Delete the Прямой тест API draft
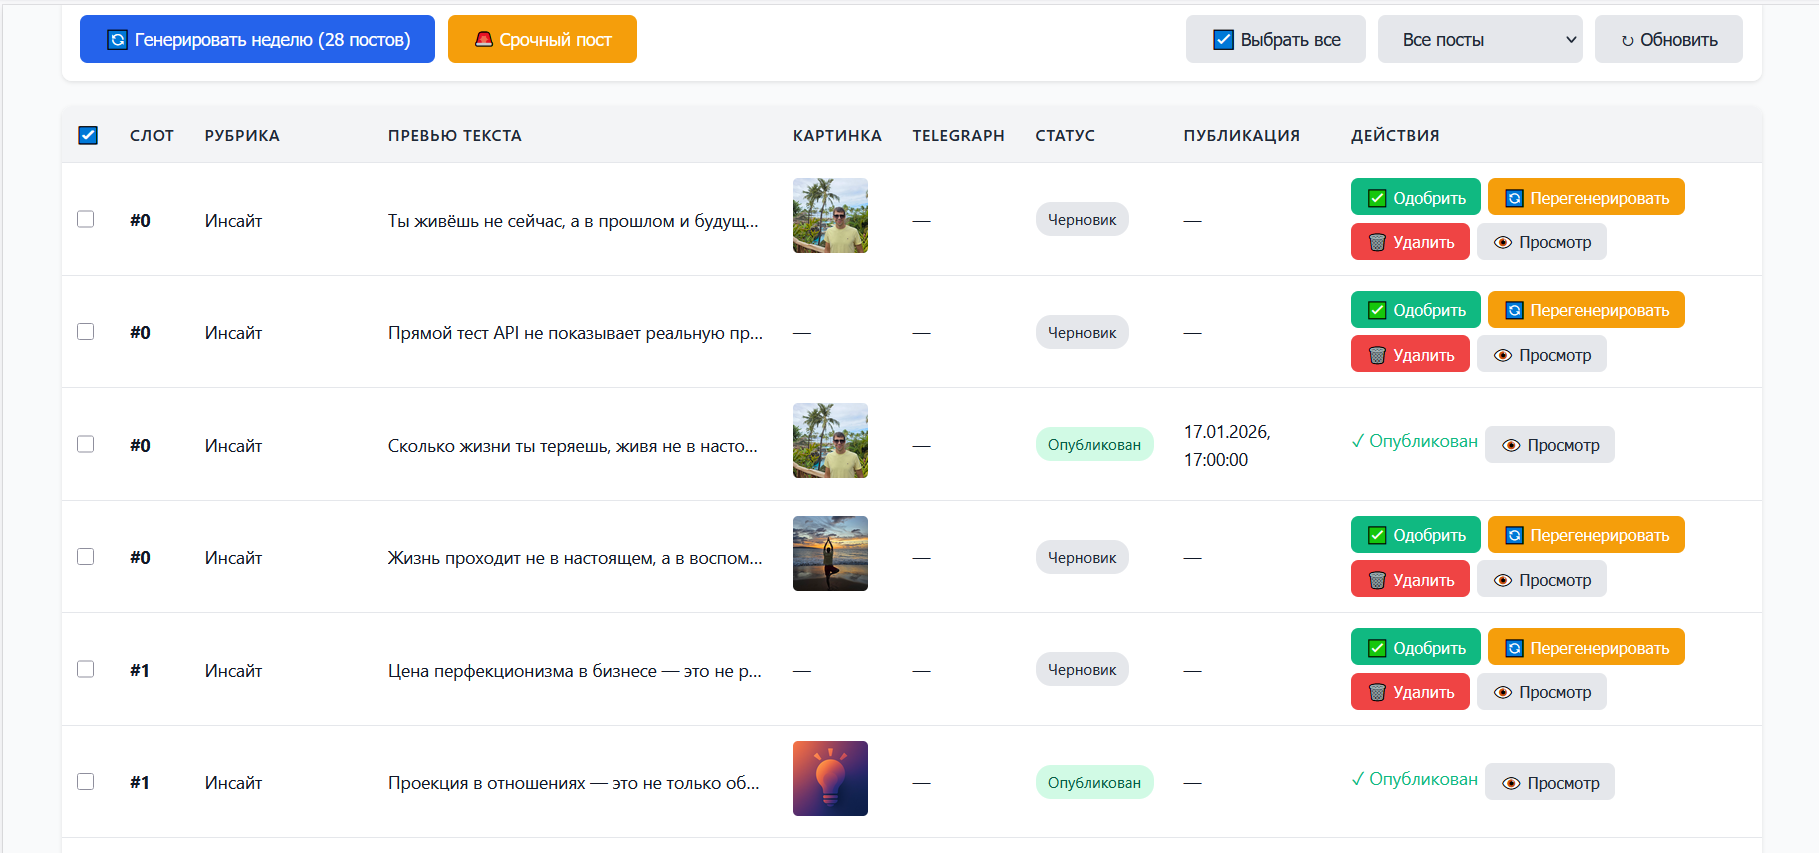The height and width of the screenshot is (853, 1819). click(x=1410, y=355)
